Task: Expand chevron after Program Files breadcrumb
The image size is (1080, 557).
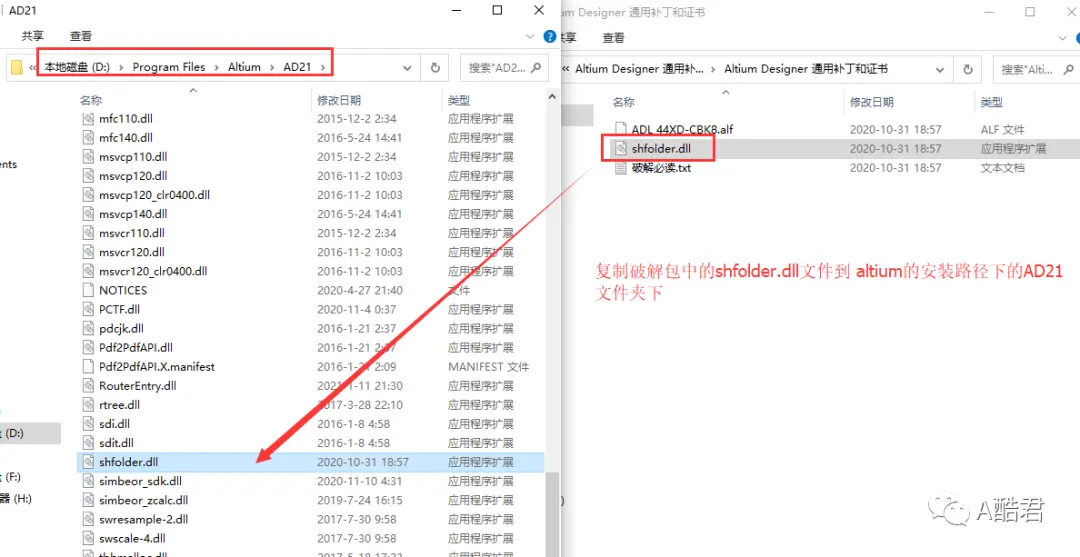Action: coord(217,67)
